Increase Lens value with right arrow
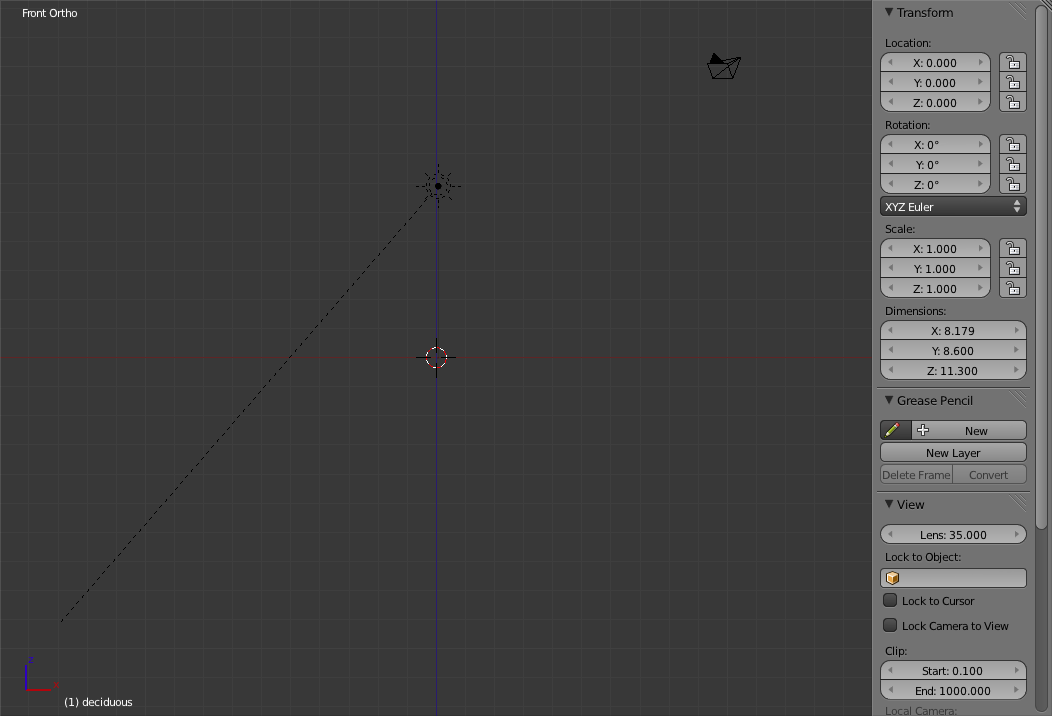Image resolution: width=1052 pixels, height=716 pixels. tap(1017, 534)
